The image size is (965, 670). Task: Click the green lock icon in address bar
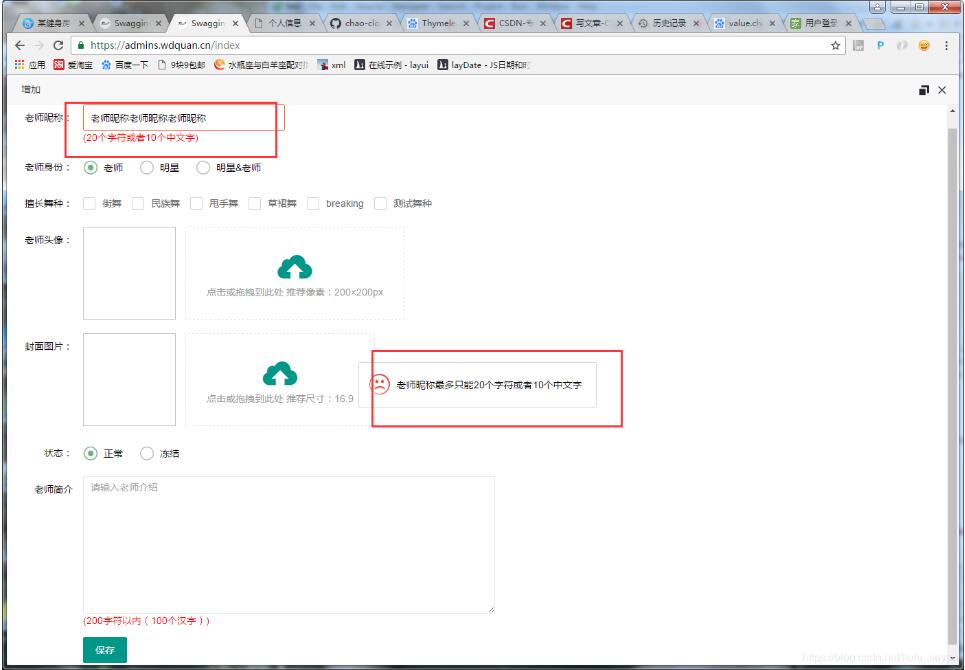click(81, 46)
